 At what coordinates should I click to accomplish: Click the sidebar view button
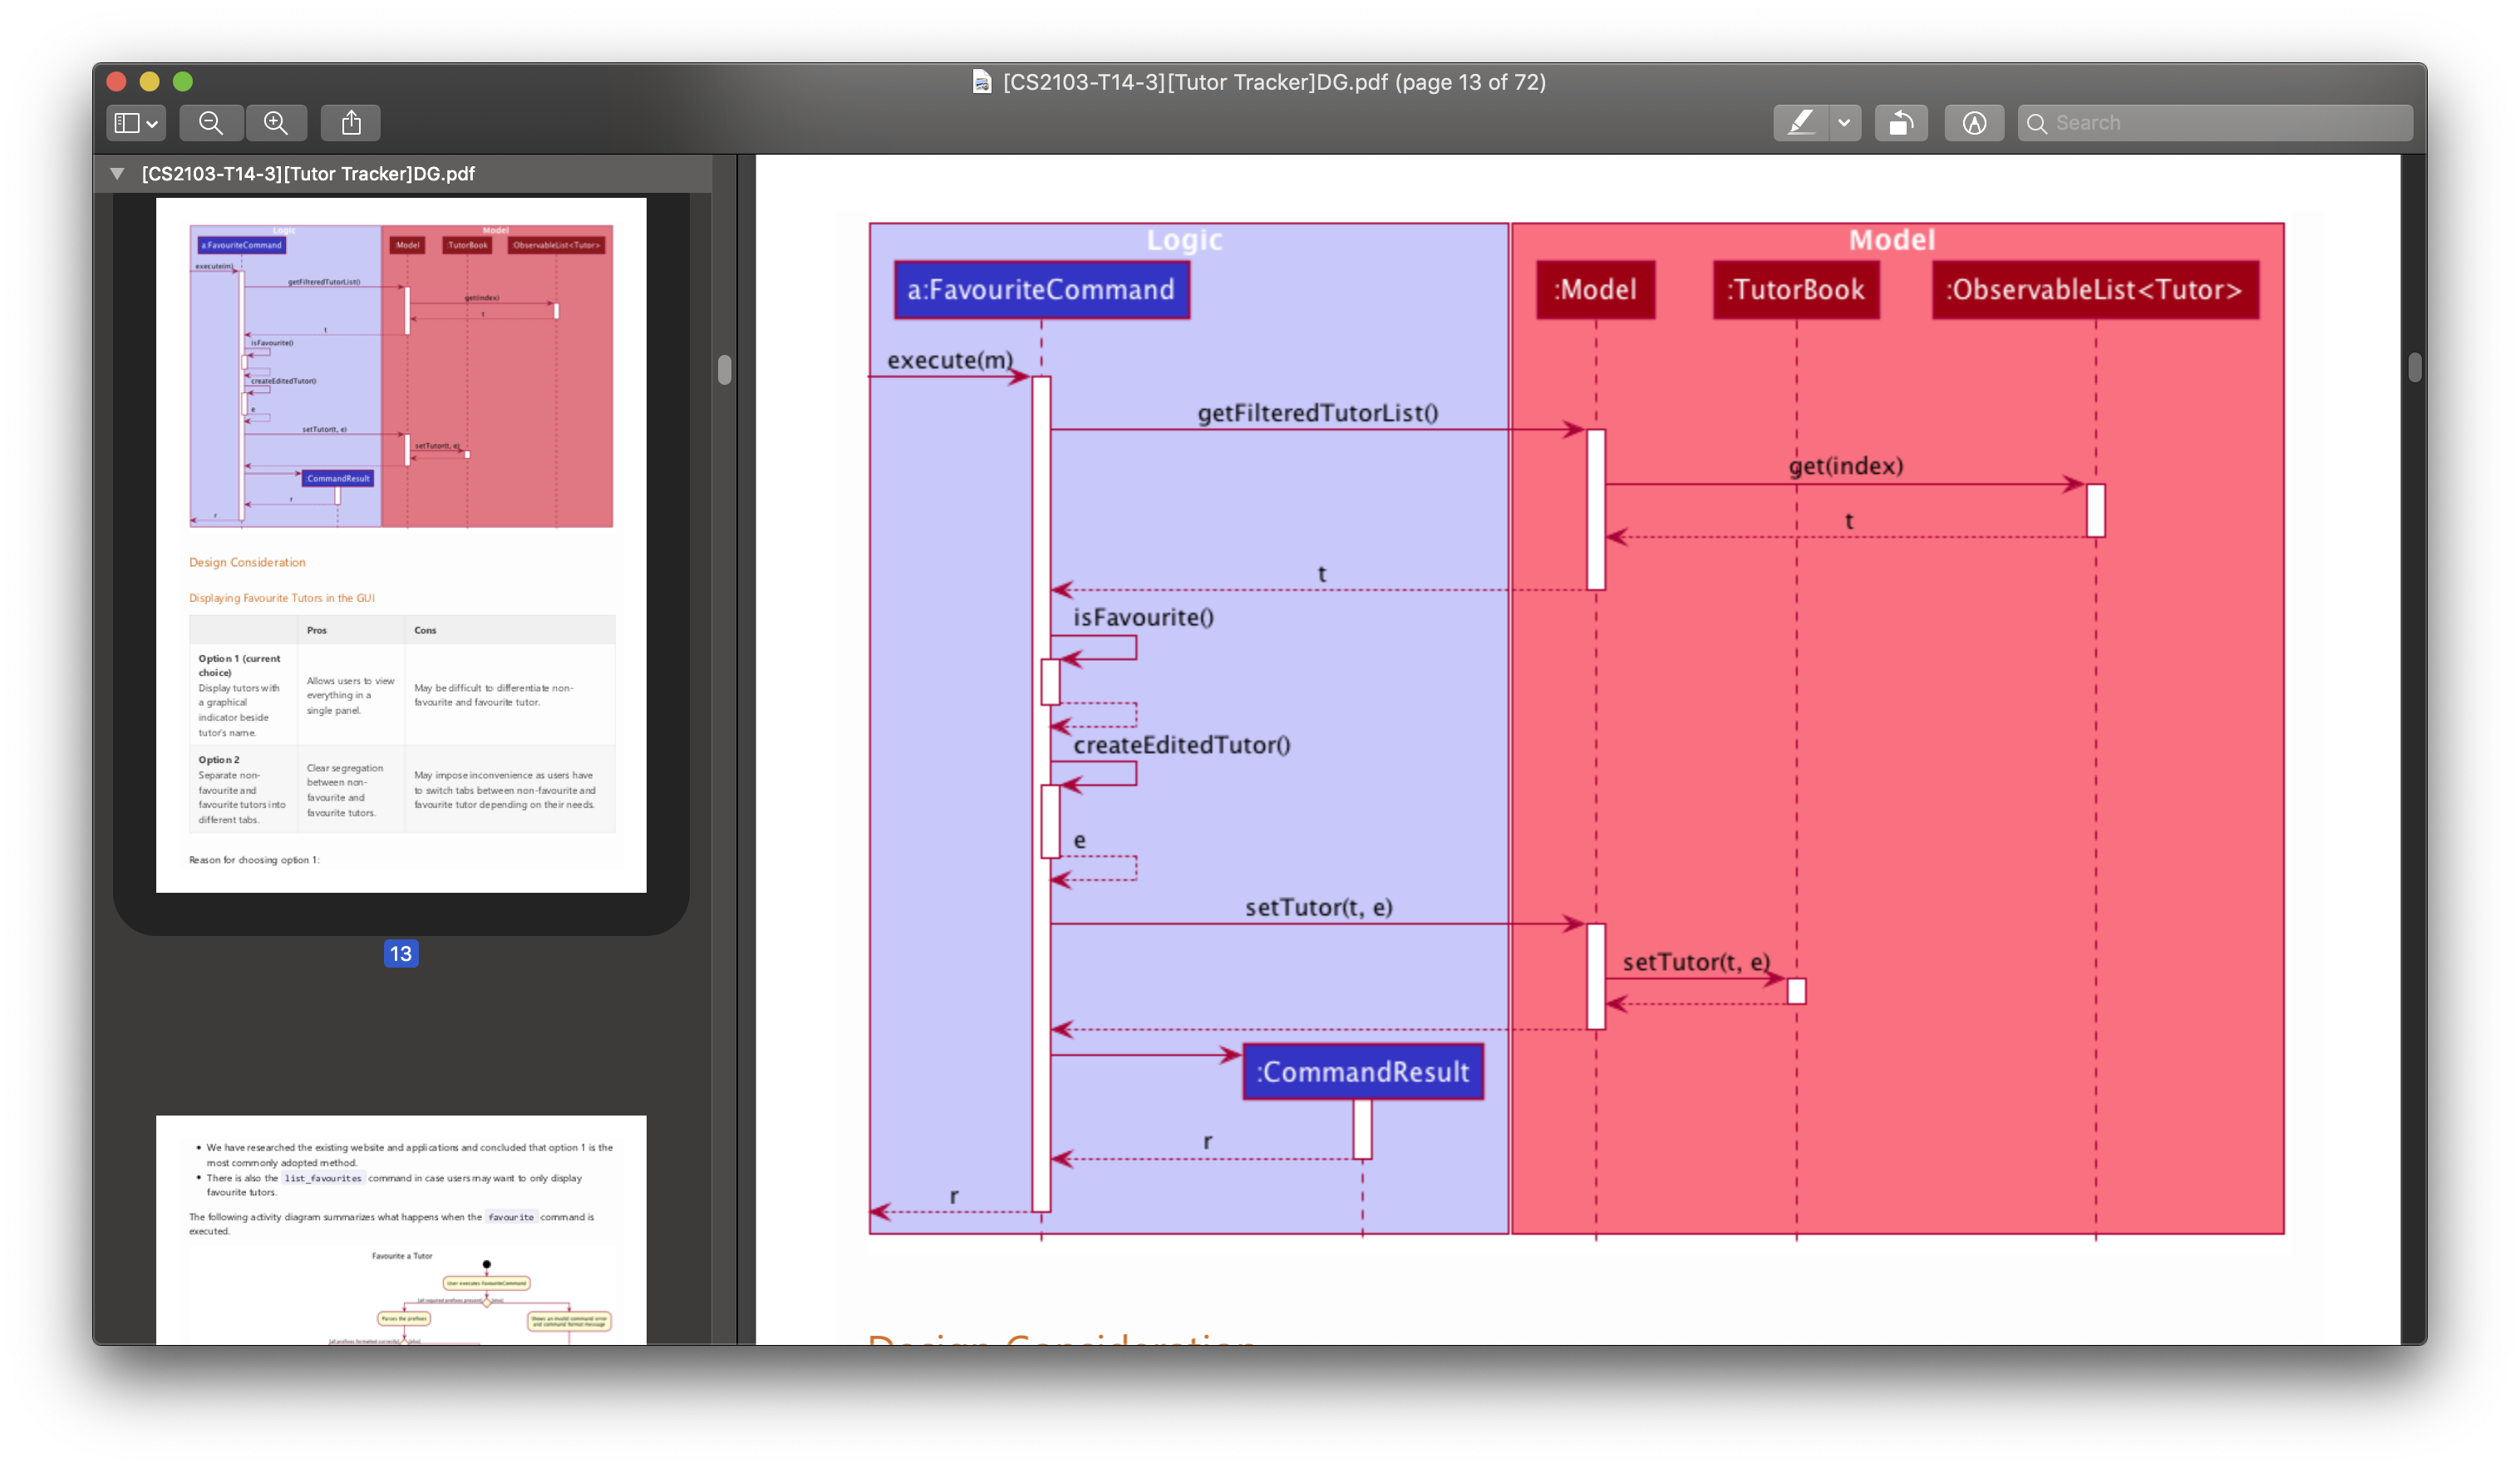tap(126, 123)
